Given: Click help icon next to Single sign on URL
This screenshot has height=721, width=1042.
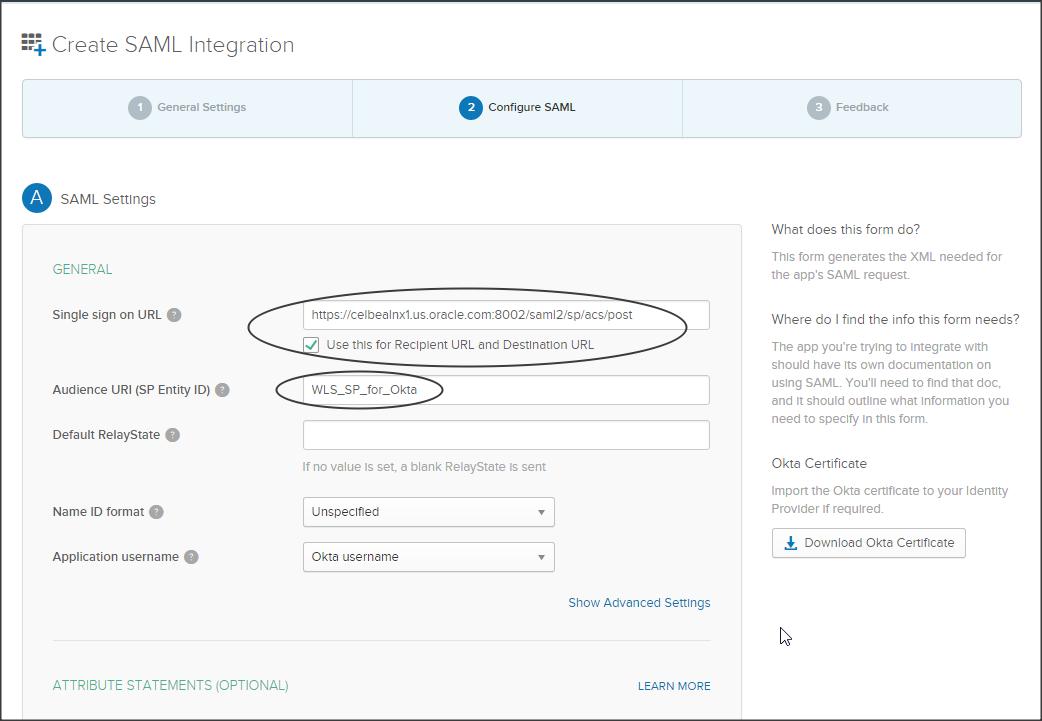Looking at the screenshot, I should tap(174, 315).
